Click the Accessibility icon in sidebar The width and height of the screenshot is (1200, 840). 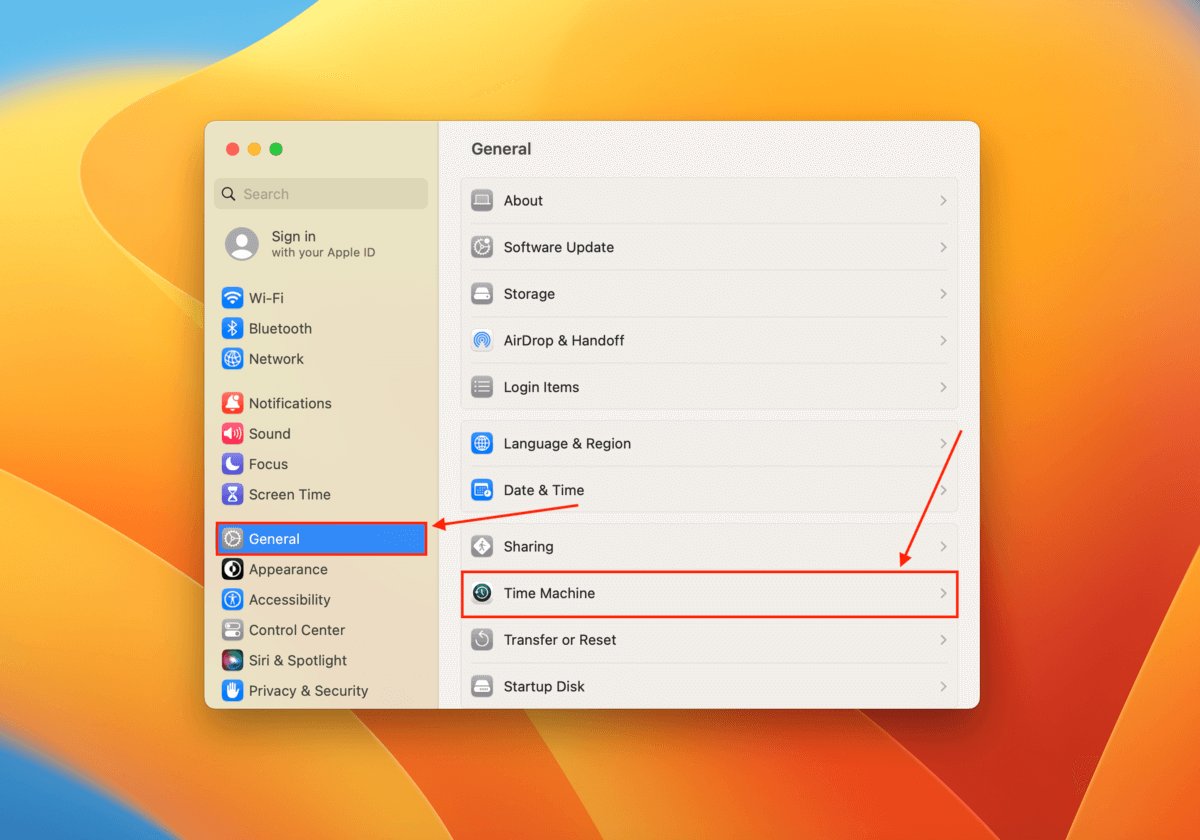[x=233, y=600]
